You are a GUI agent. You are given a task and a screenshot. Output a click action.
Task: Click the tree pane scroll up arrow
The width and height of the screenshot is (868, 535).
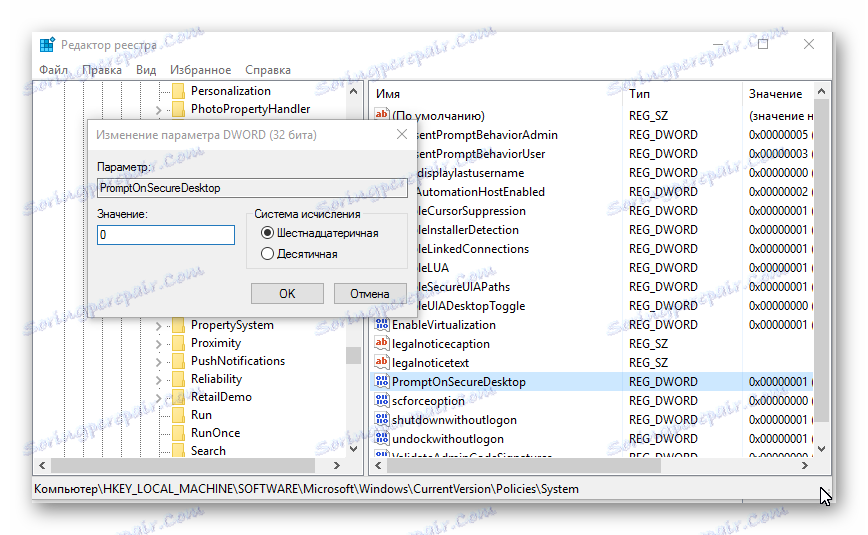353,91
